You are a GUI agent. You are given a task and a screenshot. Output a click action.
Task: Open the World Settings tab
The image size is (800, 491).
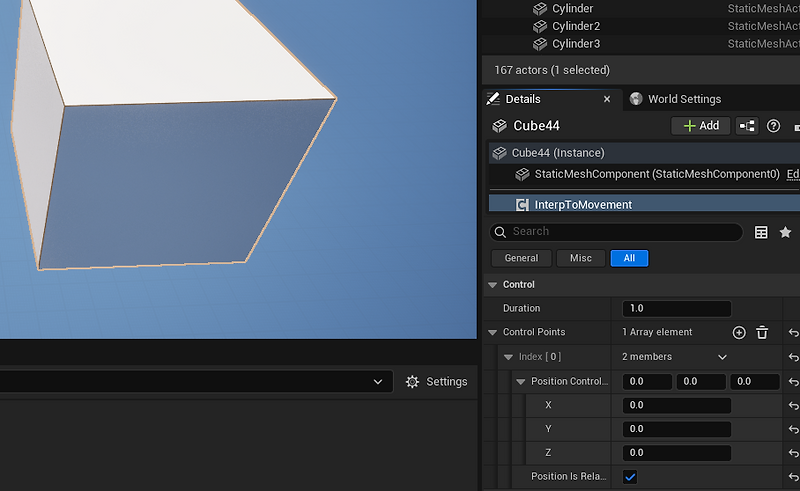click(684, 99)
